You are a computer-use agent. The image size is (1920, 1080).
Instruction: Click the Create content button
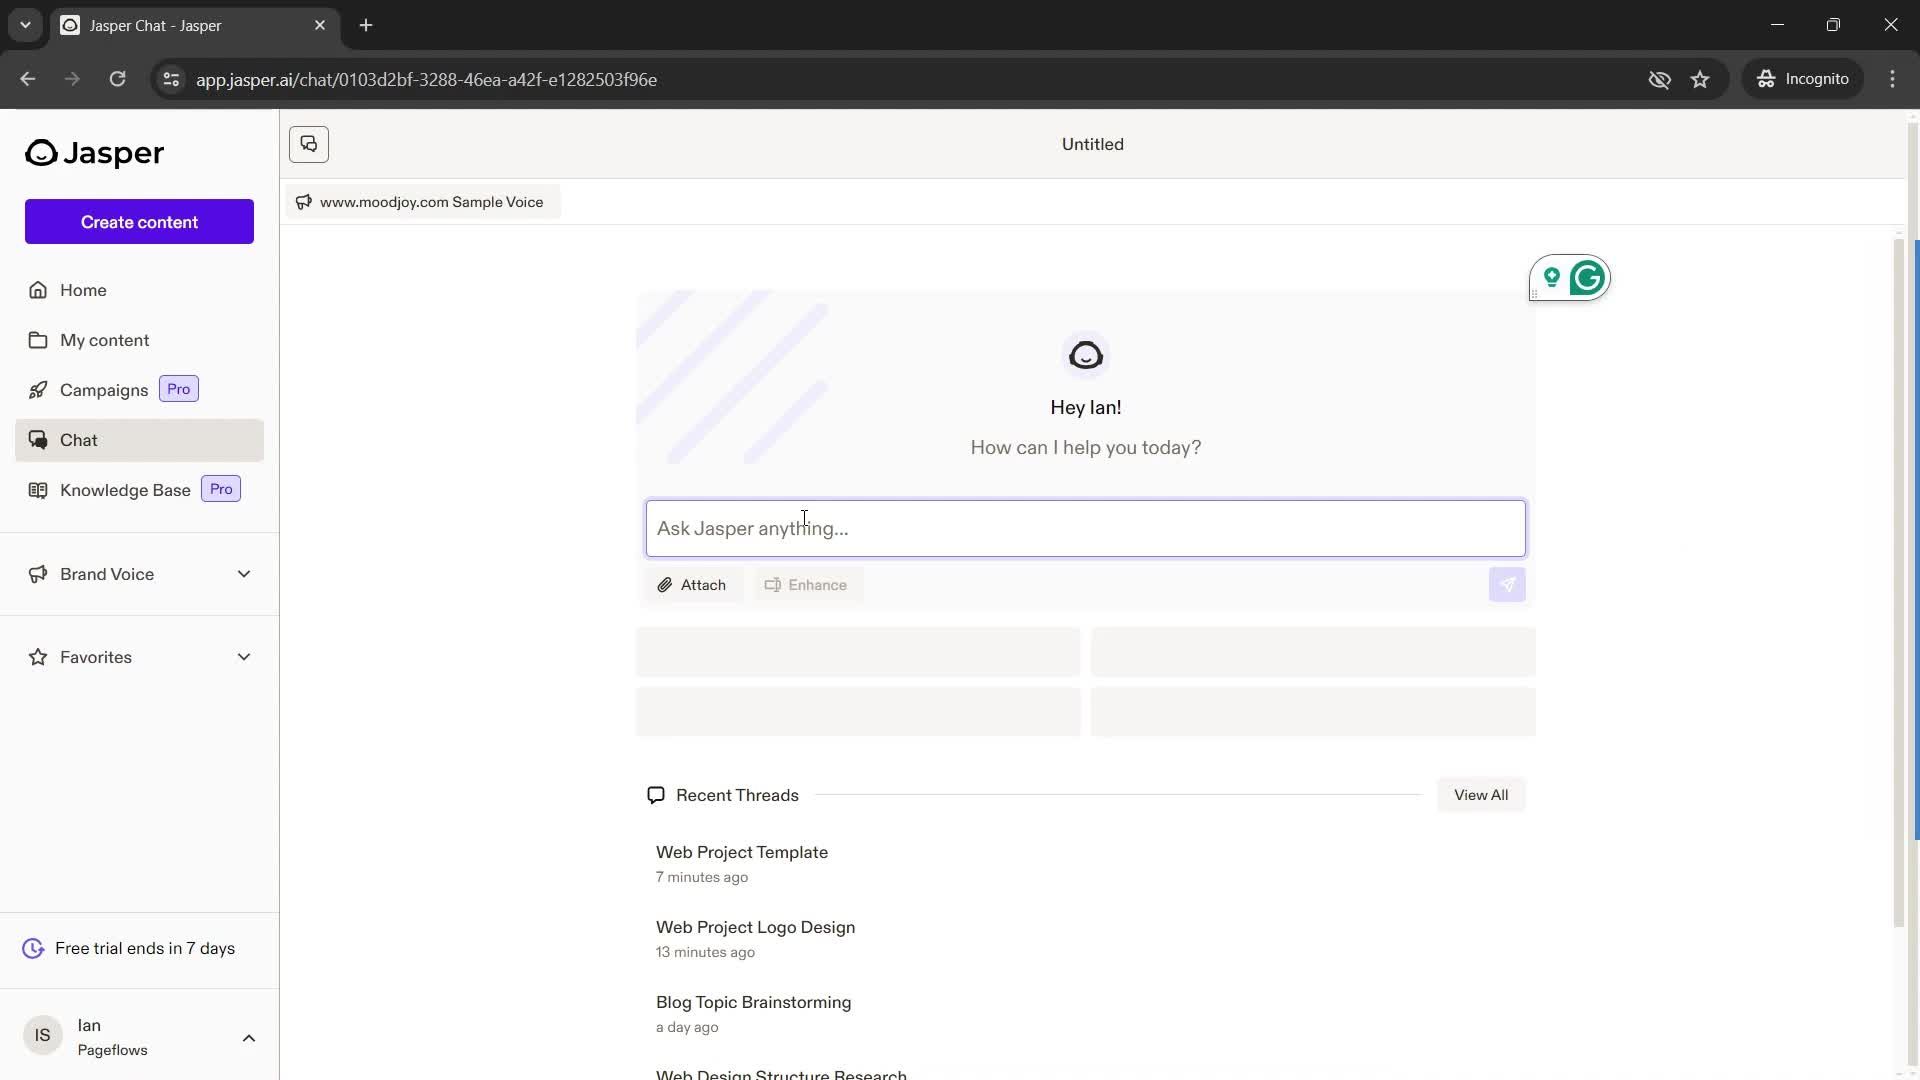[x=138, y=220]
